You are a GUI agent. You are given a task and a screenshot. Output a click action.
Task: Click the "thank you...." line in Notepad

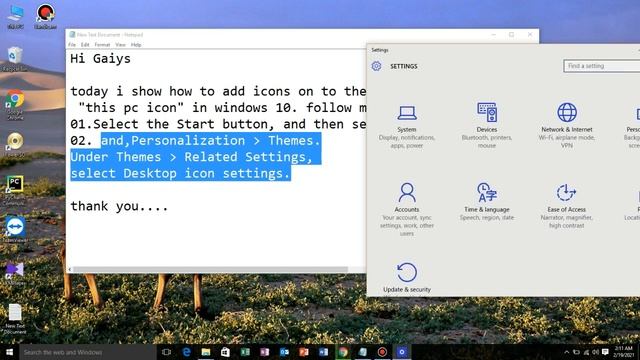(x=119, y=206)
